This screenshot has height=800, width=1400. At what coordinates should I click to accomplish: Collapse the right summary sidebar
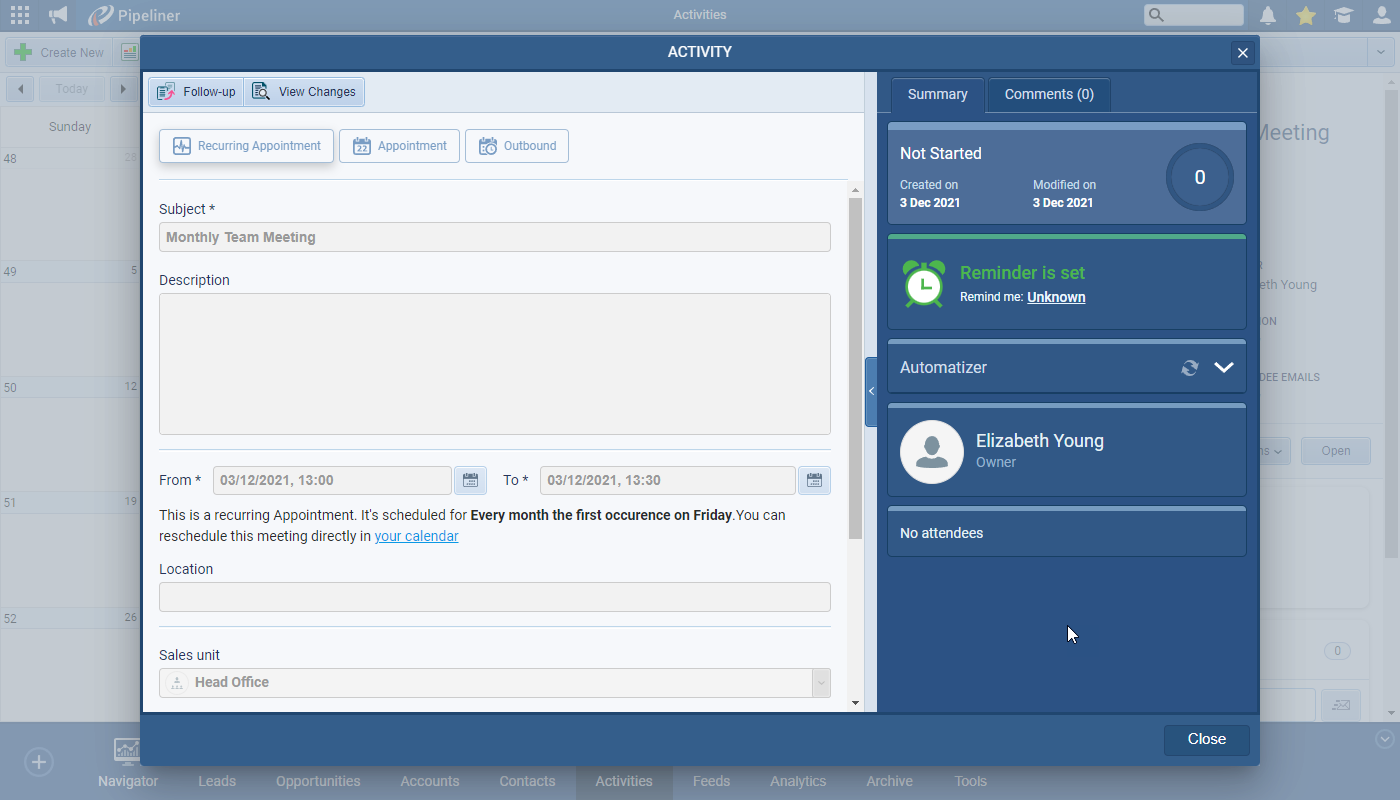pyautogui.click(x=871, y=391)
